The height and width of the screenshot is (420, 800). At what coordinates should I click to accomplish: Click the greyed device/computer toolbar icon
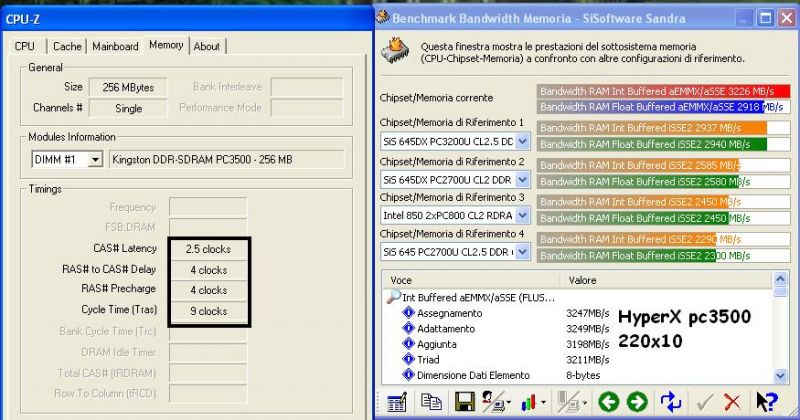click(x=566, y=402)
